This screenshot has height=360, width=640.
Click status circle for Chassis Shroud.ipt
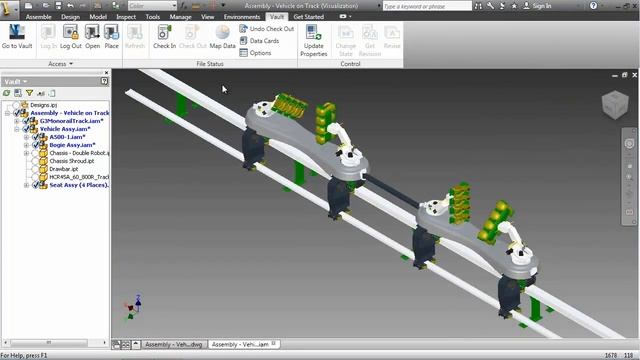(x=35, y=161)
